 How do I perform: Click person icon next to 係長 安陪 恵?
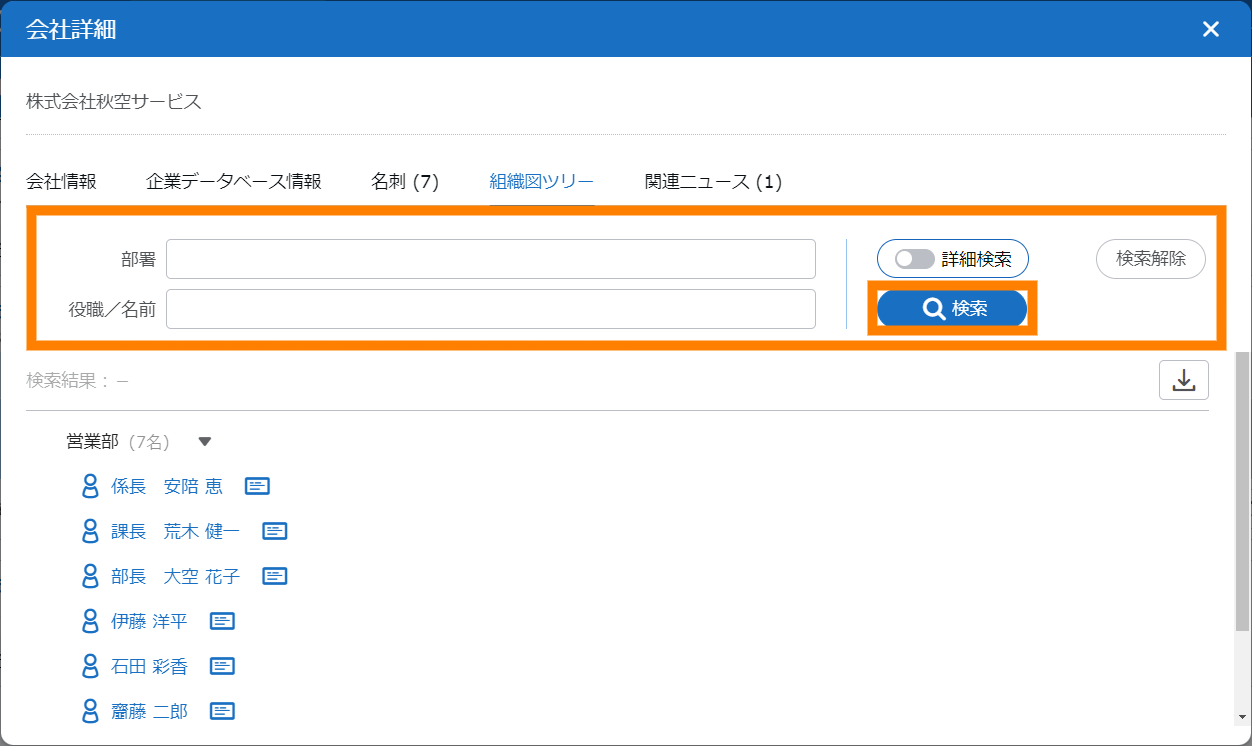[90, 486]
